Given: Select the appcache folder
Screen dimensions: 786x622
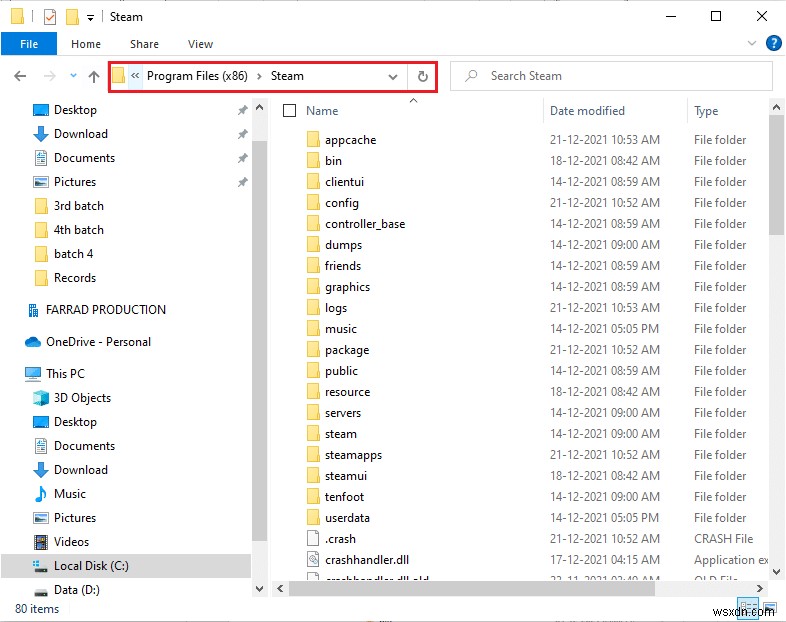Looking at the screenshot, I should click(x=350, y=140).
